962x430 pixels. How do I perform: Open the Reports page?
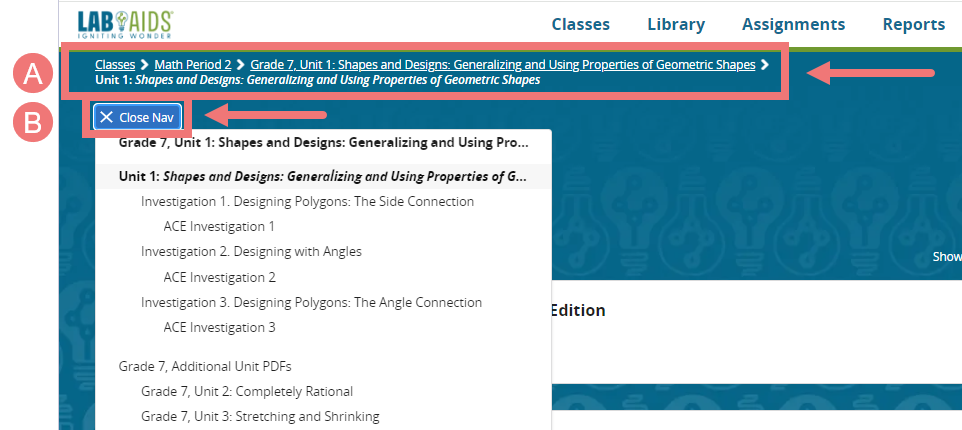tap(913, 25)
